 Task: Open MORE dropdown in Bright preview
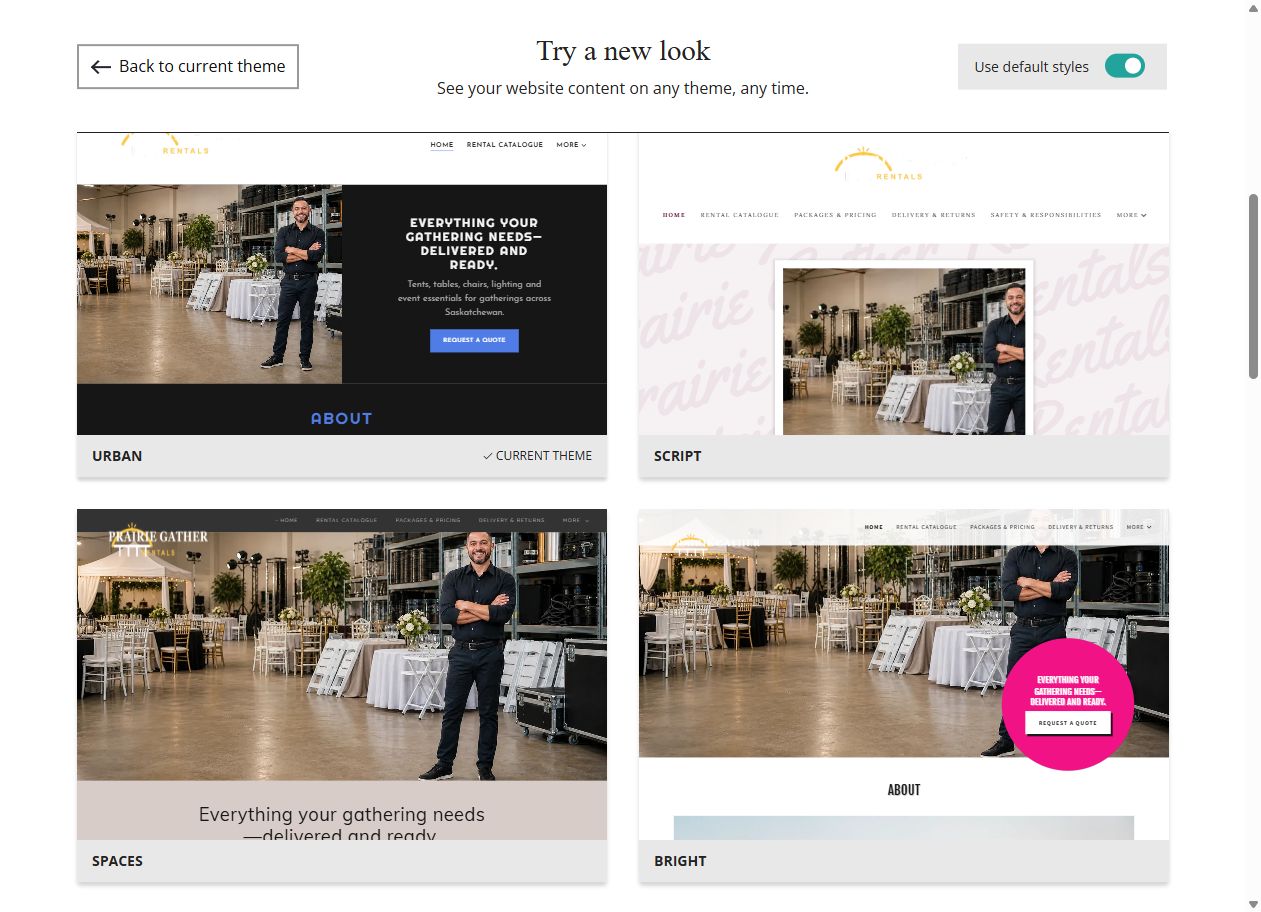click(x=1138, y=527)
